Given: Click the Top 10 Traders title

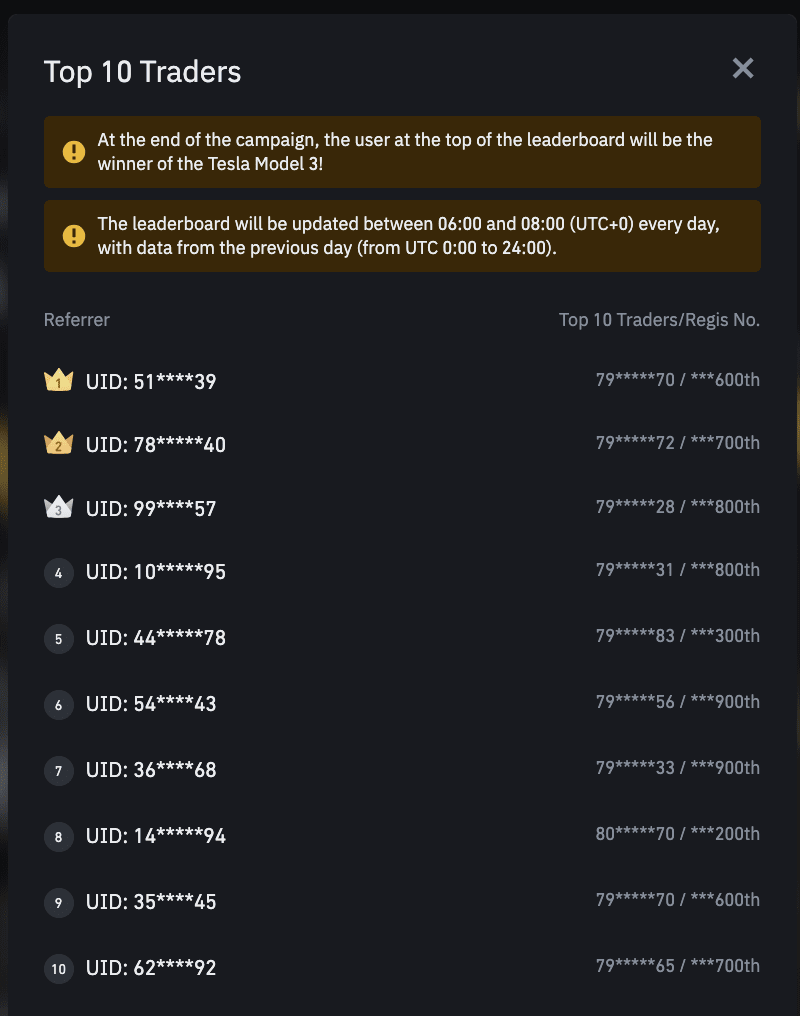Looking at the screenshot, I should click(142, 72).
